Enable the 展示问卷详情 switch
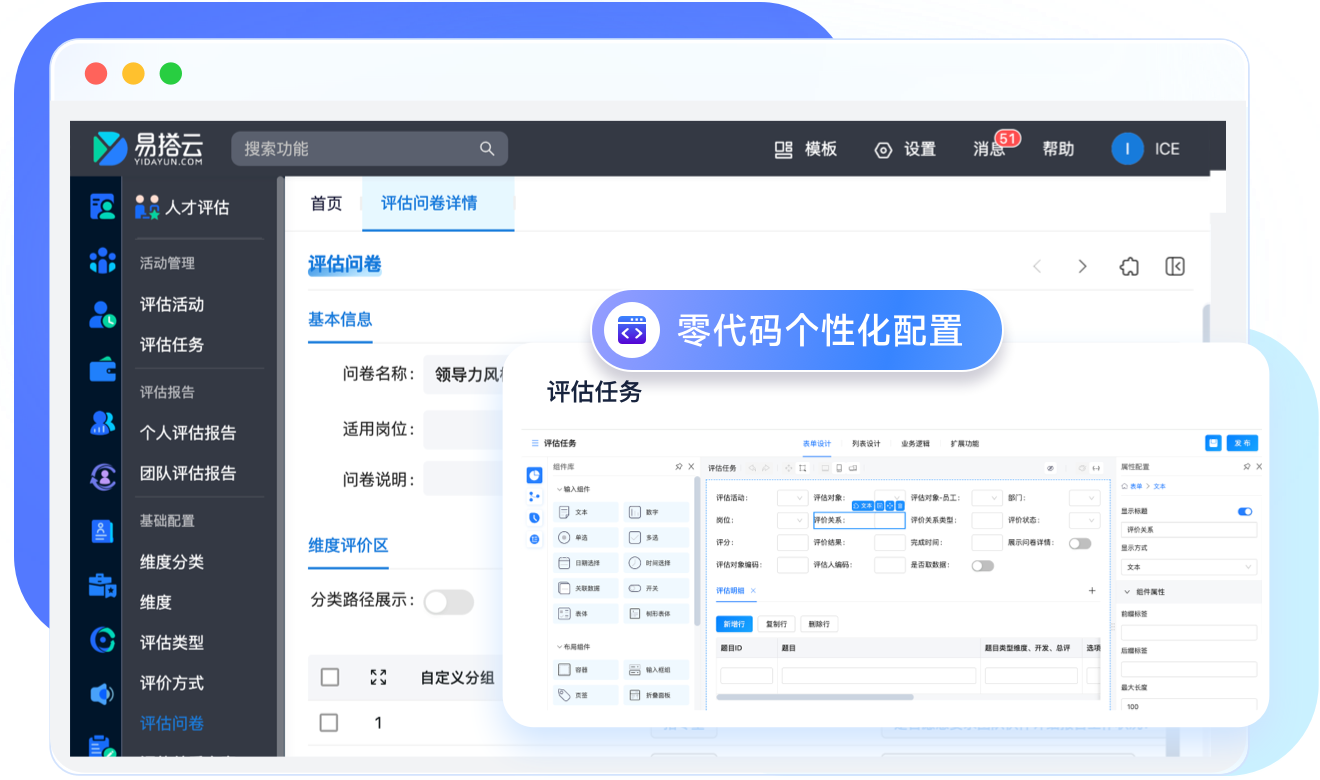Viewport: 1320px width, 780px height. point(1080,543)
